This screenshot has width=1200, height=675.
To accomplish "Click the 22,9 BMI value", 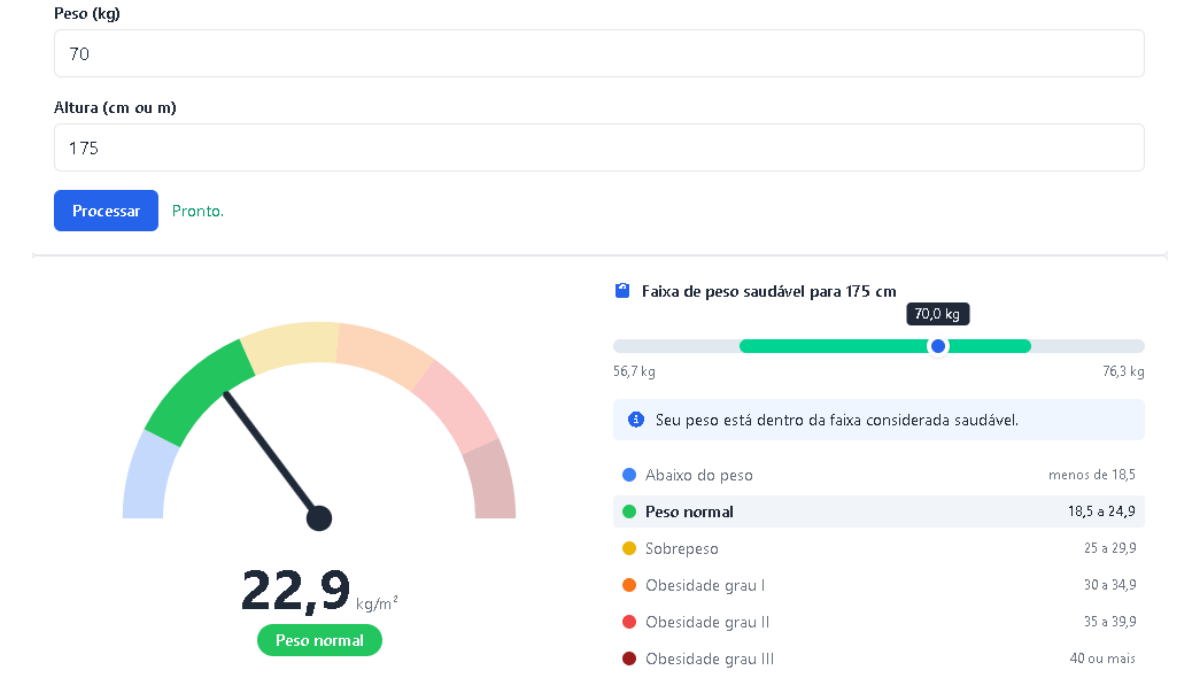I will point(296,591).
